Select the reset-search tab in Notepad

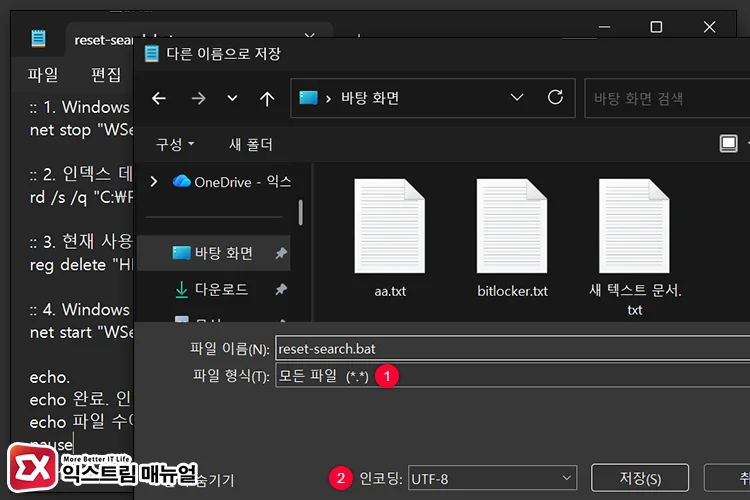[x=102, y=40]
